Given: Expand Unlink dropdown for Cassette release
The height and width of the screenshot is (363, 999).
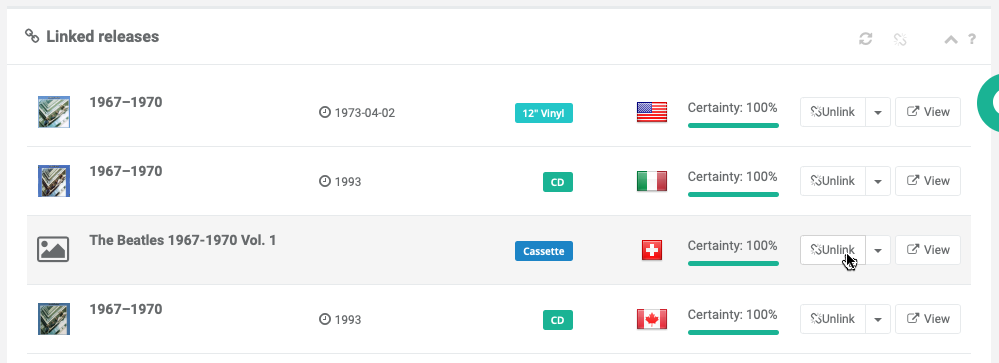Looking at the screenshot, I should point(877,250).
